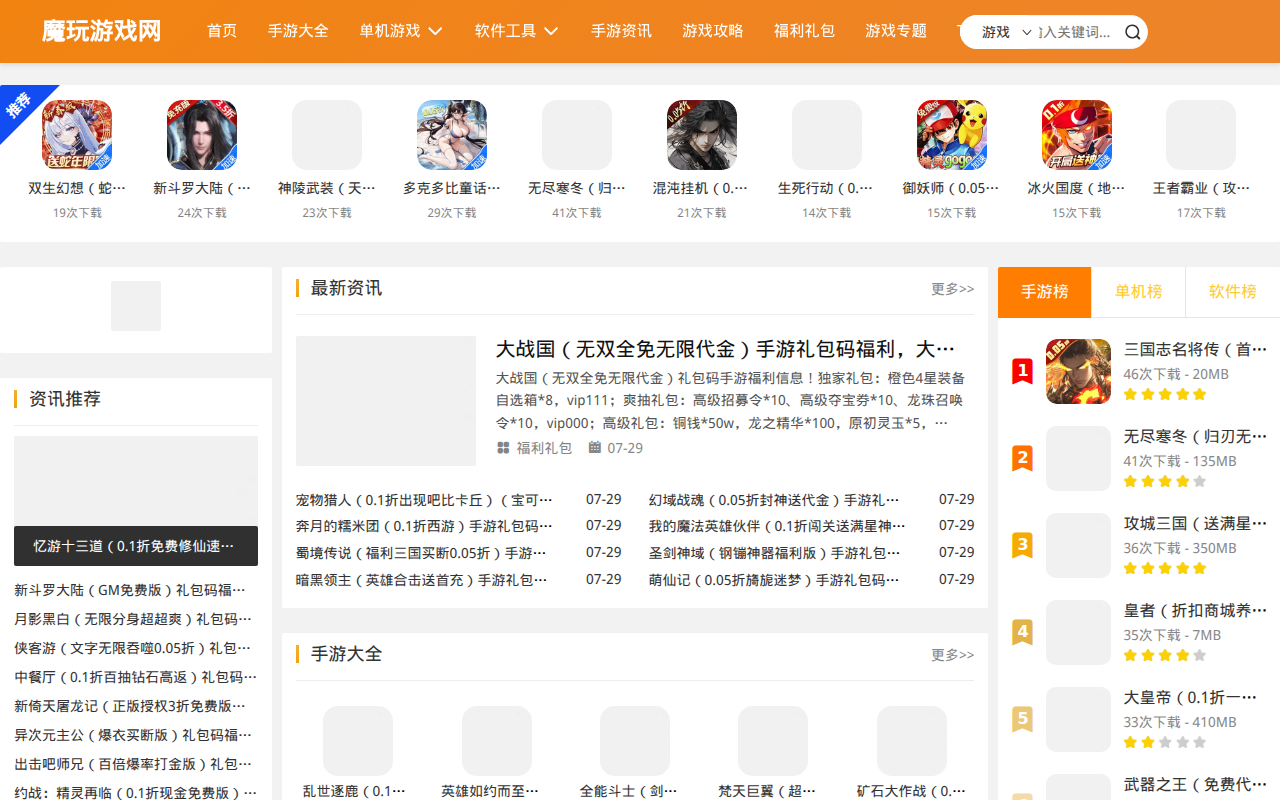Go to 首页 in navigation
This screenshot has width=1280, height=800.
point(222,31)
